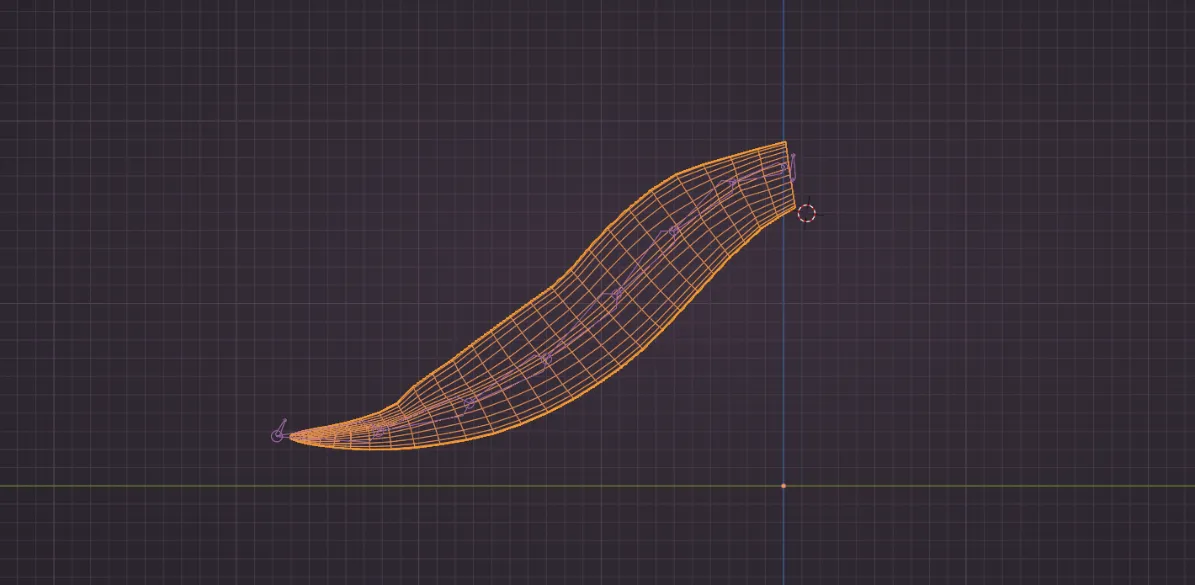Select the bone joint at the tail tip
The height and width of the screenshot is (585, 1195).
click(278, 435)
